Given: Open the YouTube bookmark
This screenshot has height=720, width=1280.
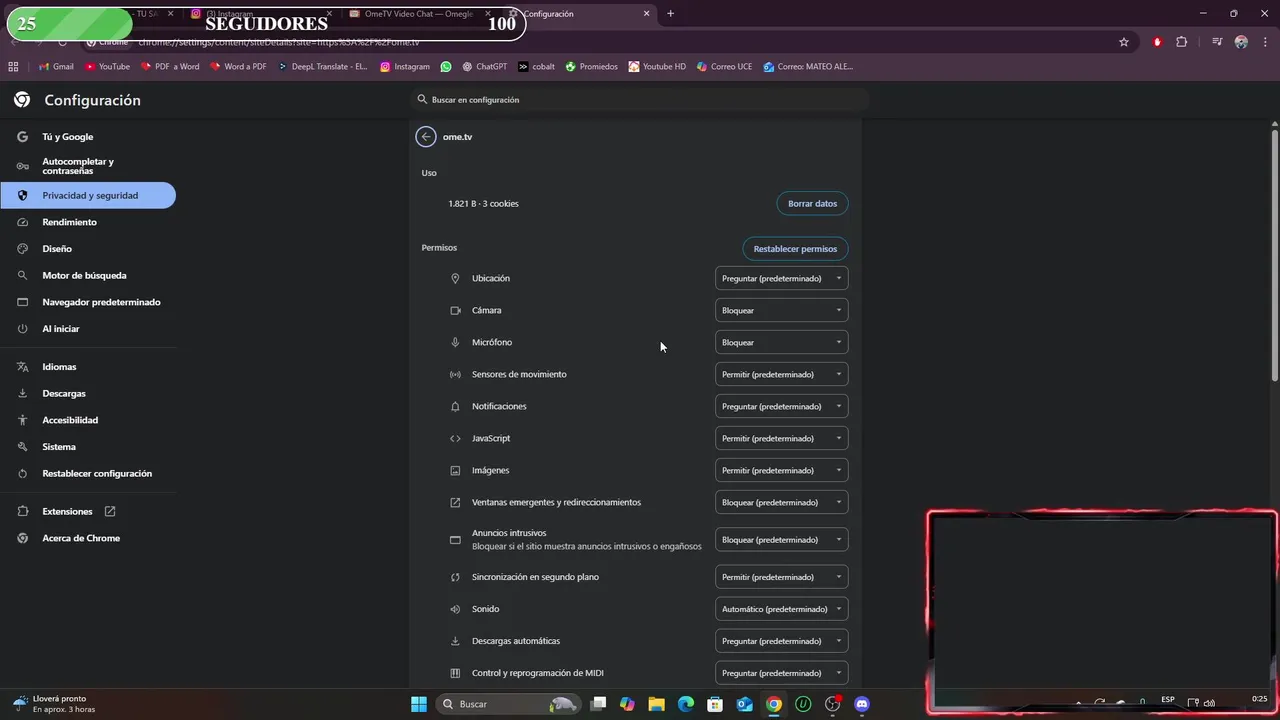Looking at the screenshot, I should coord(107,66).
